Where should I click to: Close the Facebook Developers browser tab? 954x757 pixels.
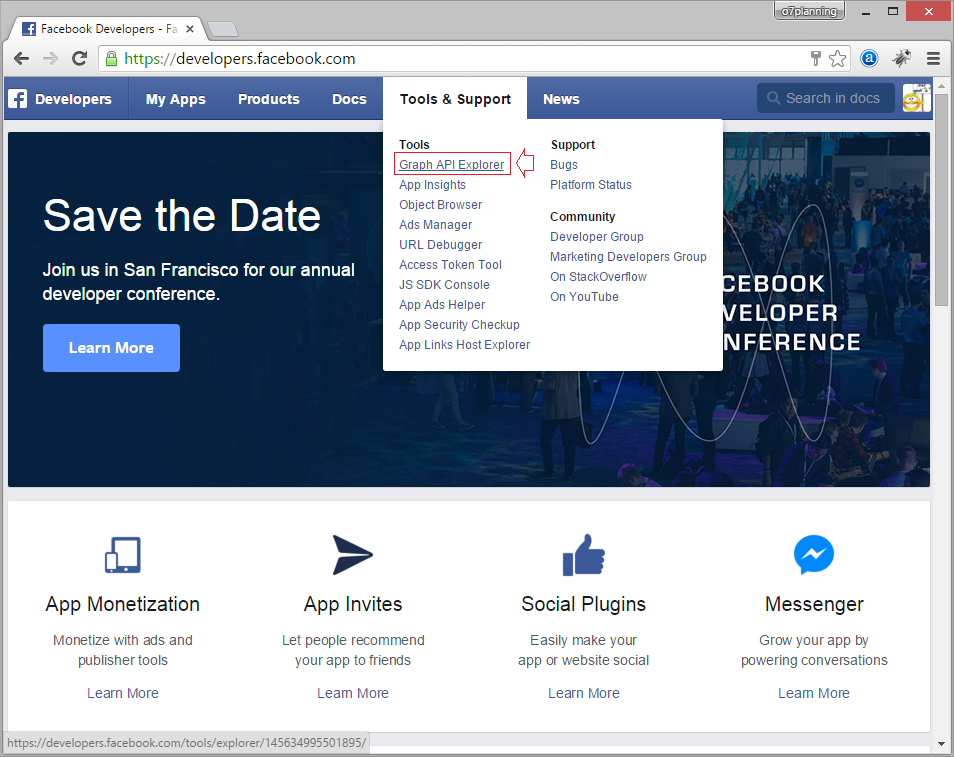[x=190, y=29]
